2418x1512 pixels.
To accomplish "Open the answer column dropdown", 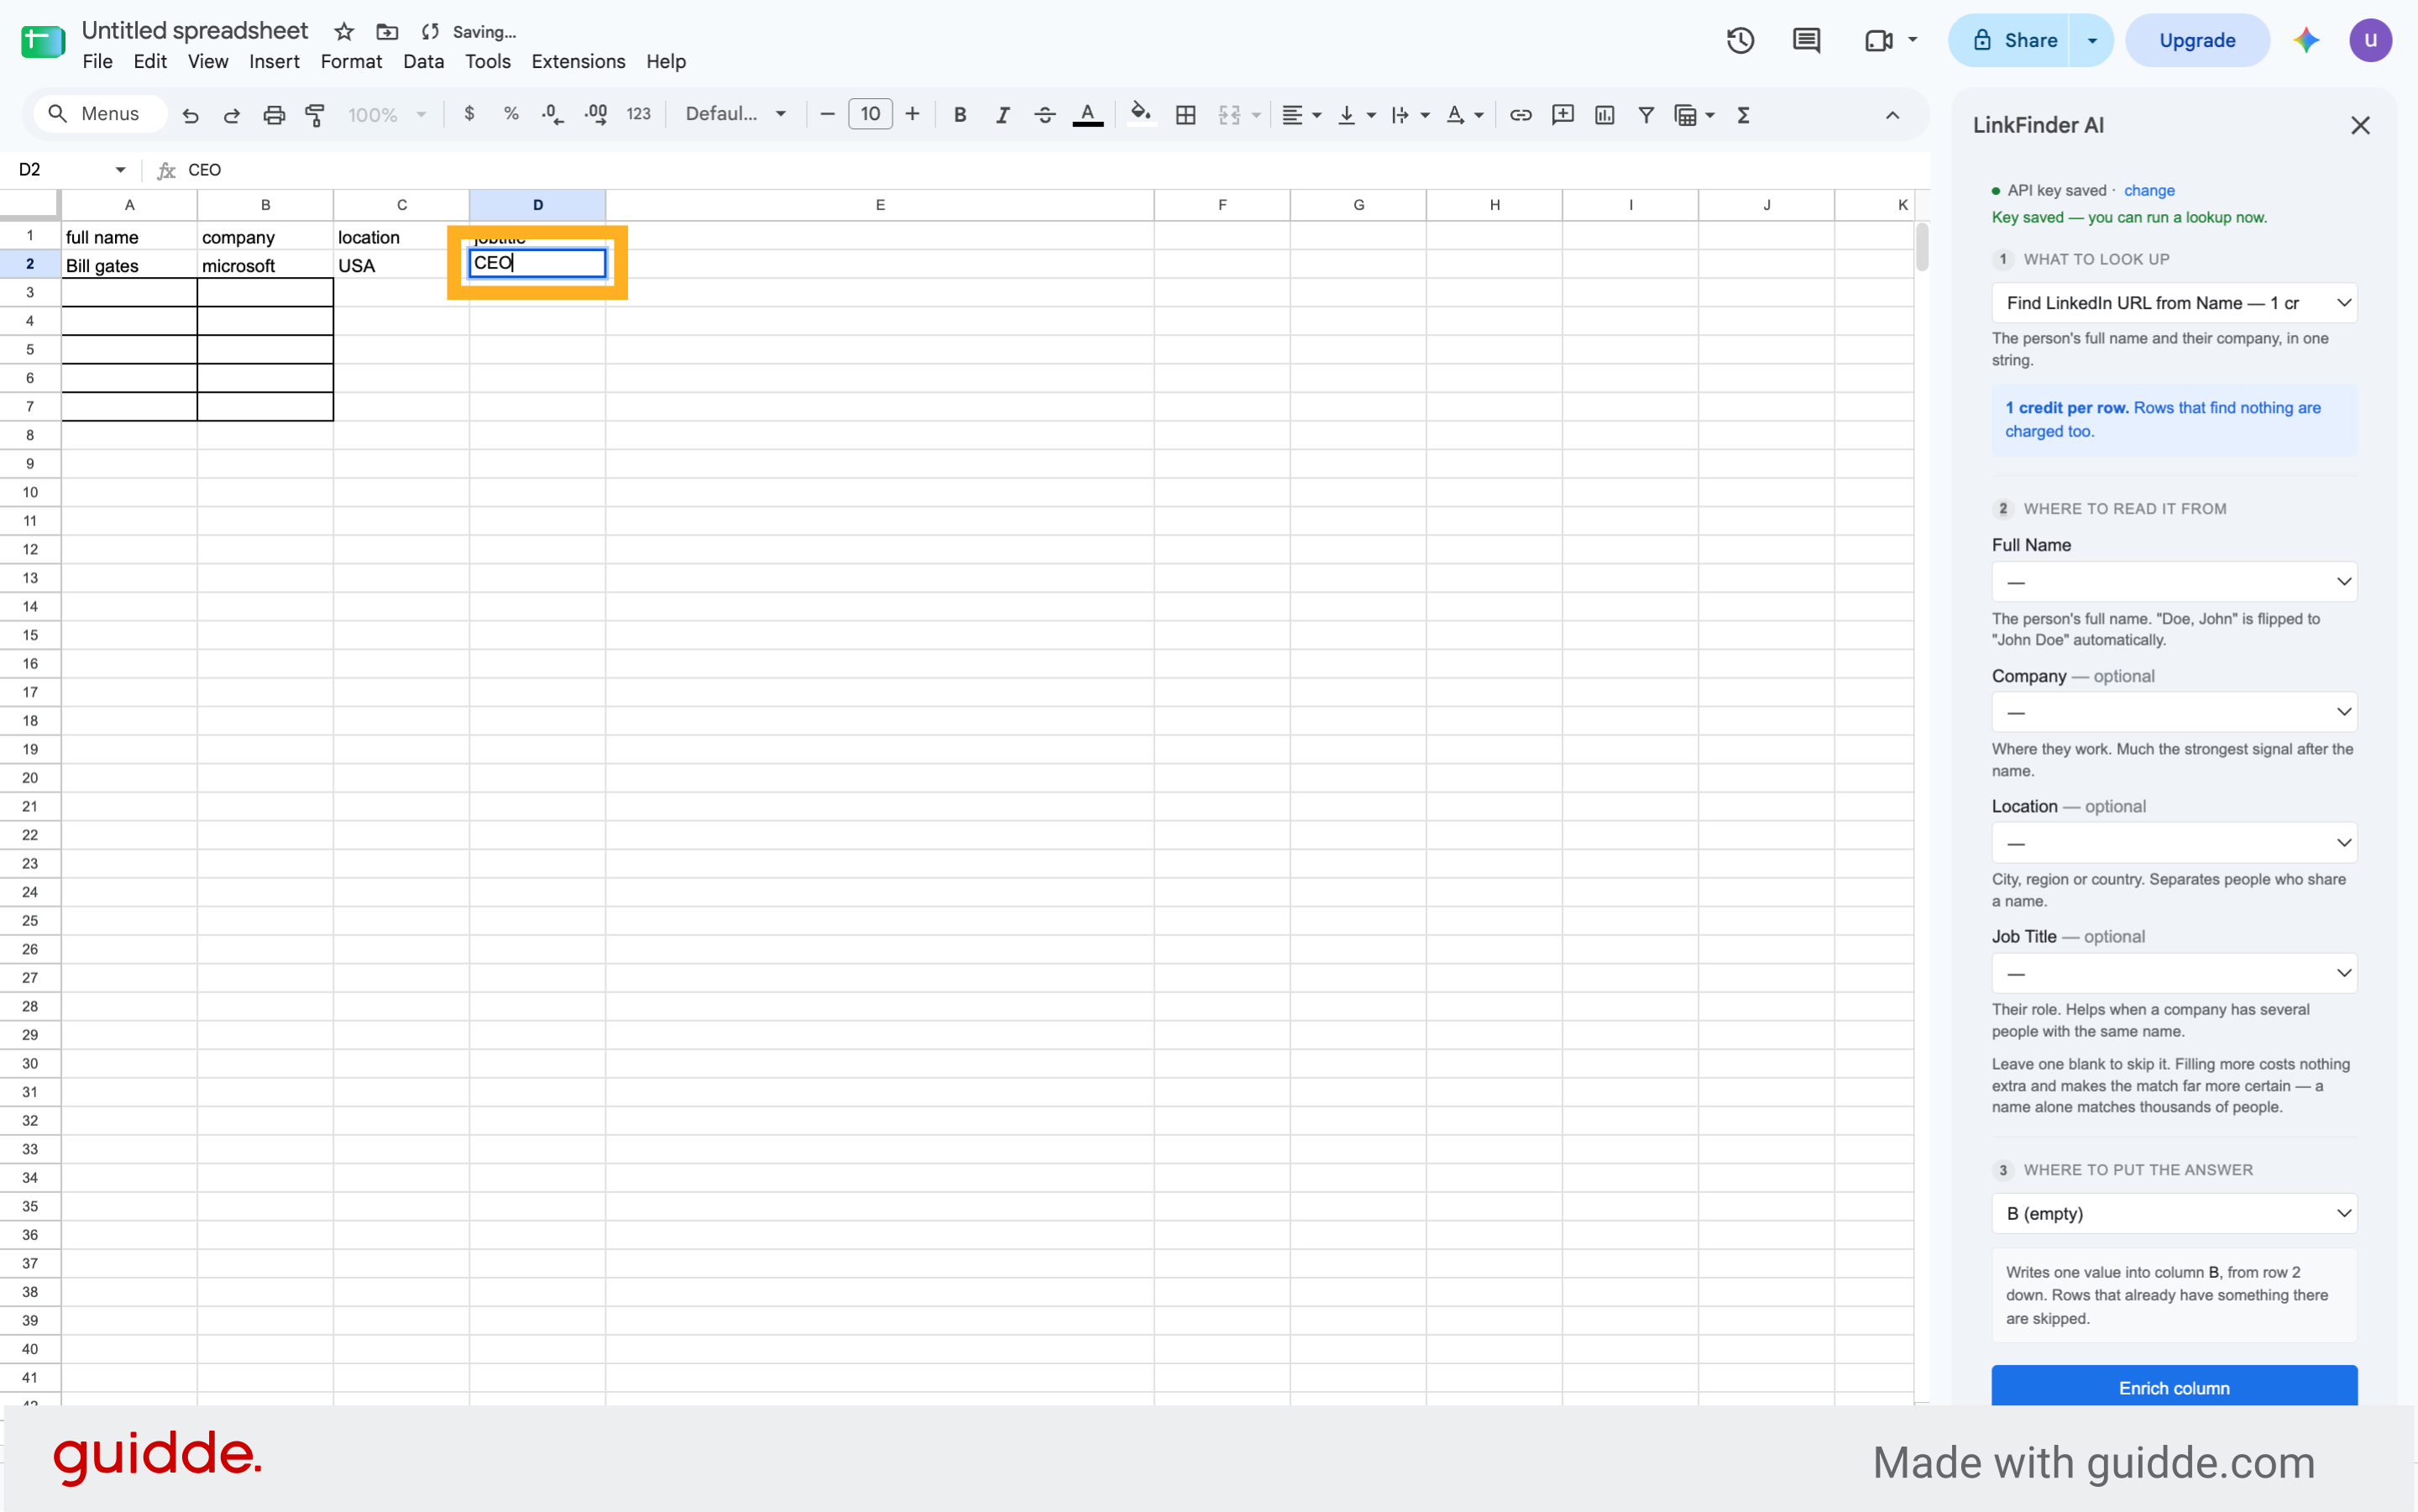I will [2174, 1214].
